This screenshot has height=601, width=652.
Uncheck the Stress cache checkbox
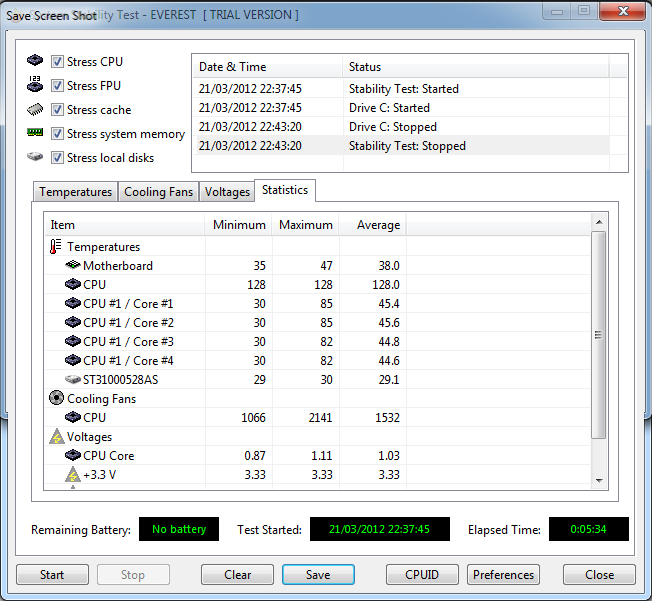tap(57, 110)
